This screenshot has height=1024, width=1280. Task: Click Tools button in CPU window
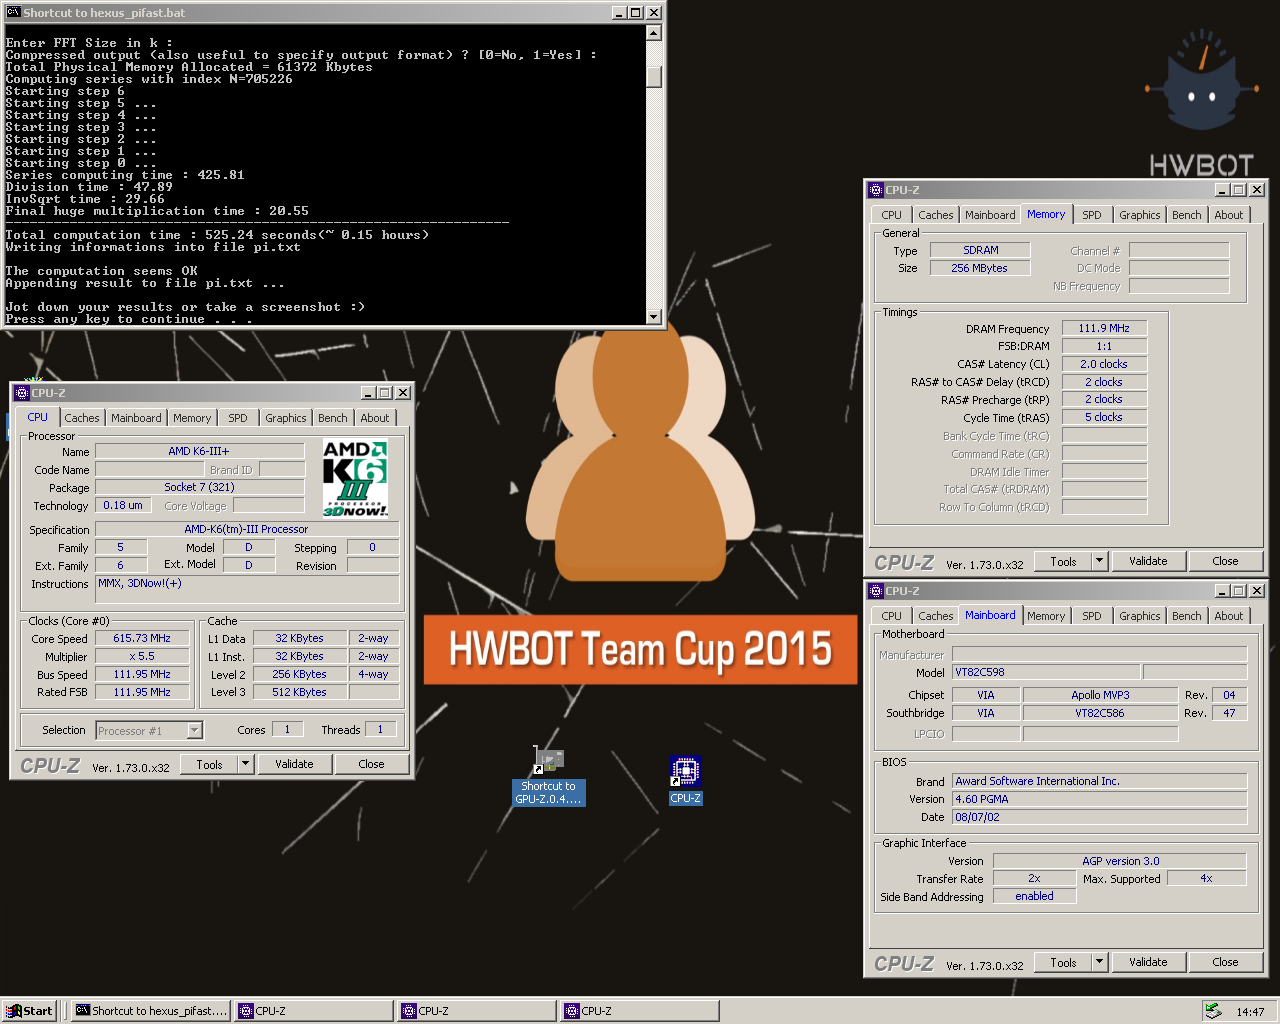[210, 764]
